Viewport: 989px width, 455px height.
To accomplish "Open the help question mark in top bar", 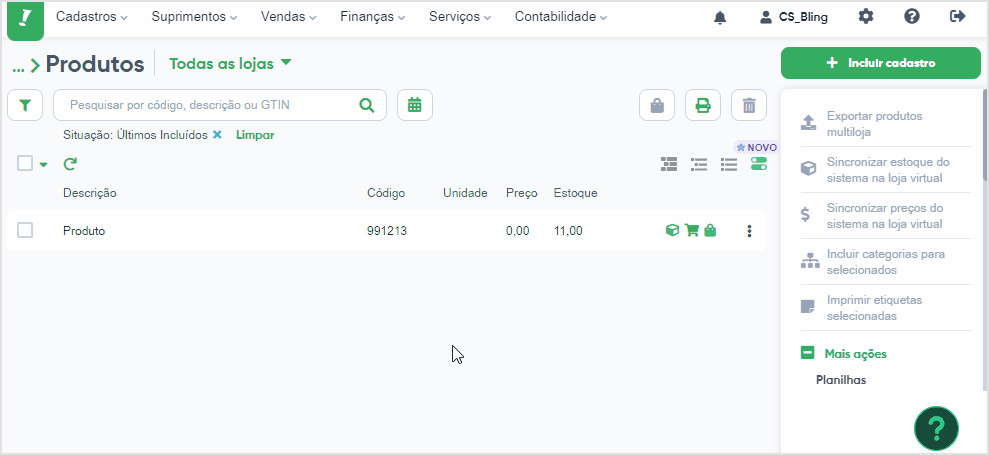I will pos(911,17).
